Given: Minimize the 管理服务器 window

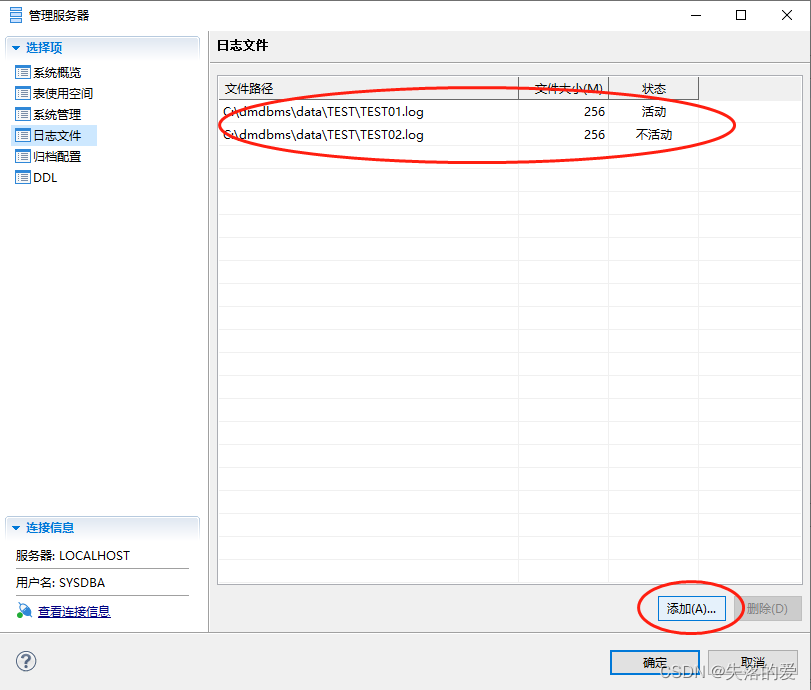Looking at the screenshot, I should pyautogui.click(x=696, y=15).
